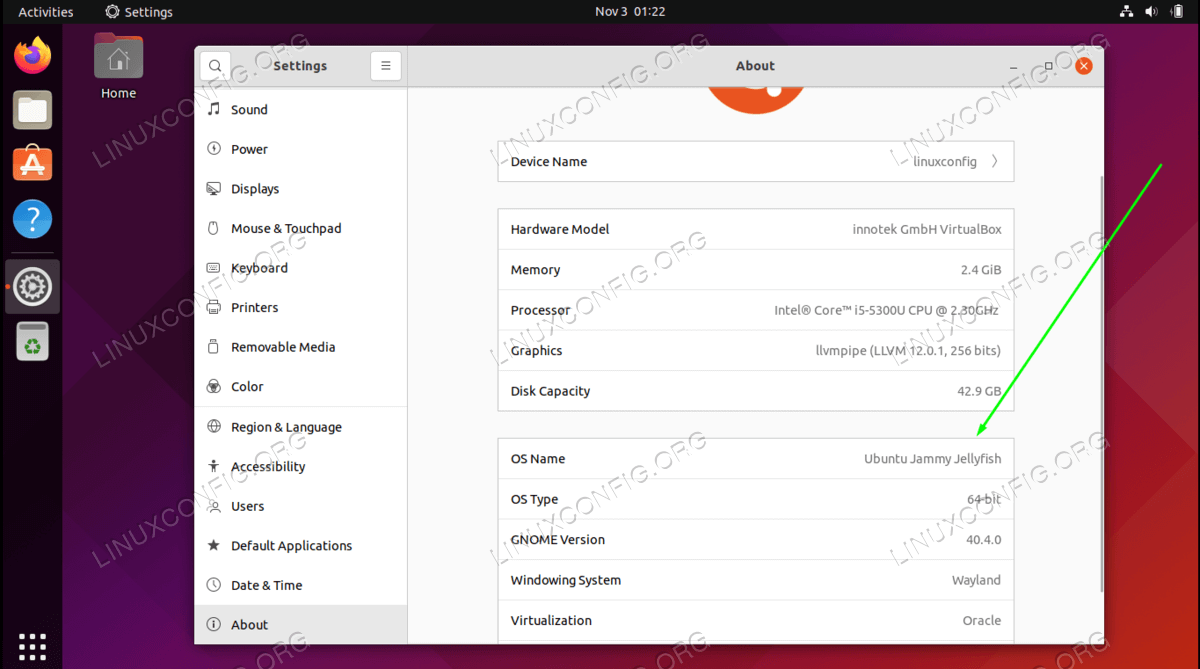Click the Graphics value llvmpipe
Screen dimensions: 1200x669
point(908,351)
